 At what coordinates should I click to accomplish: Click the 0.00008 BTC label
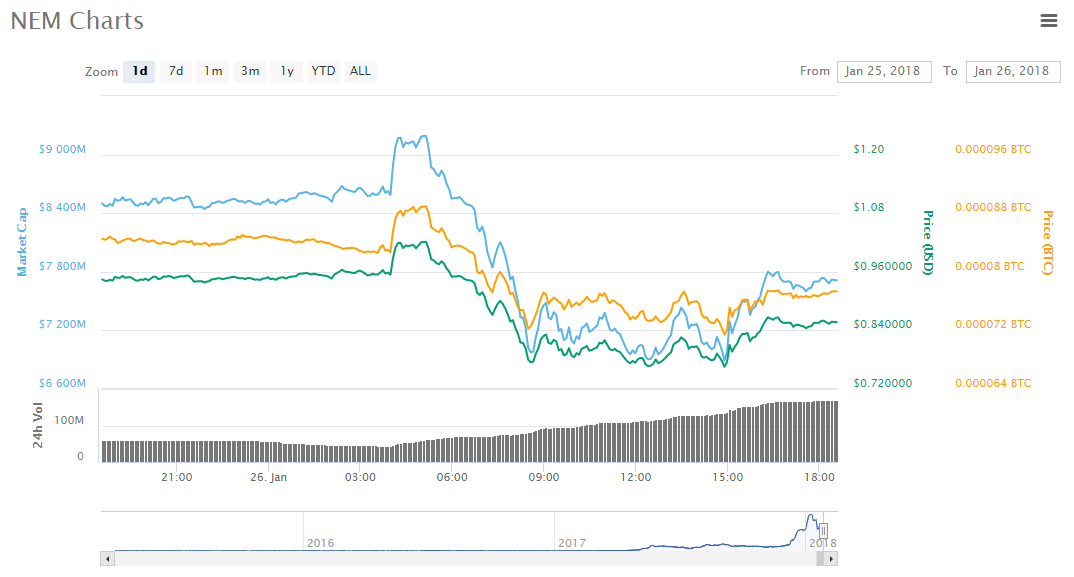coord(990,267)
